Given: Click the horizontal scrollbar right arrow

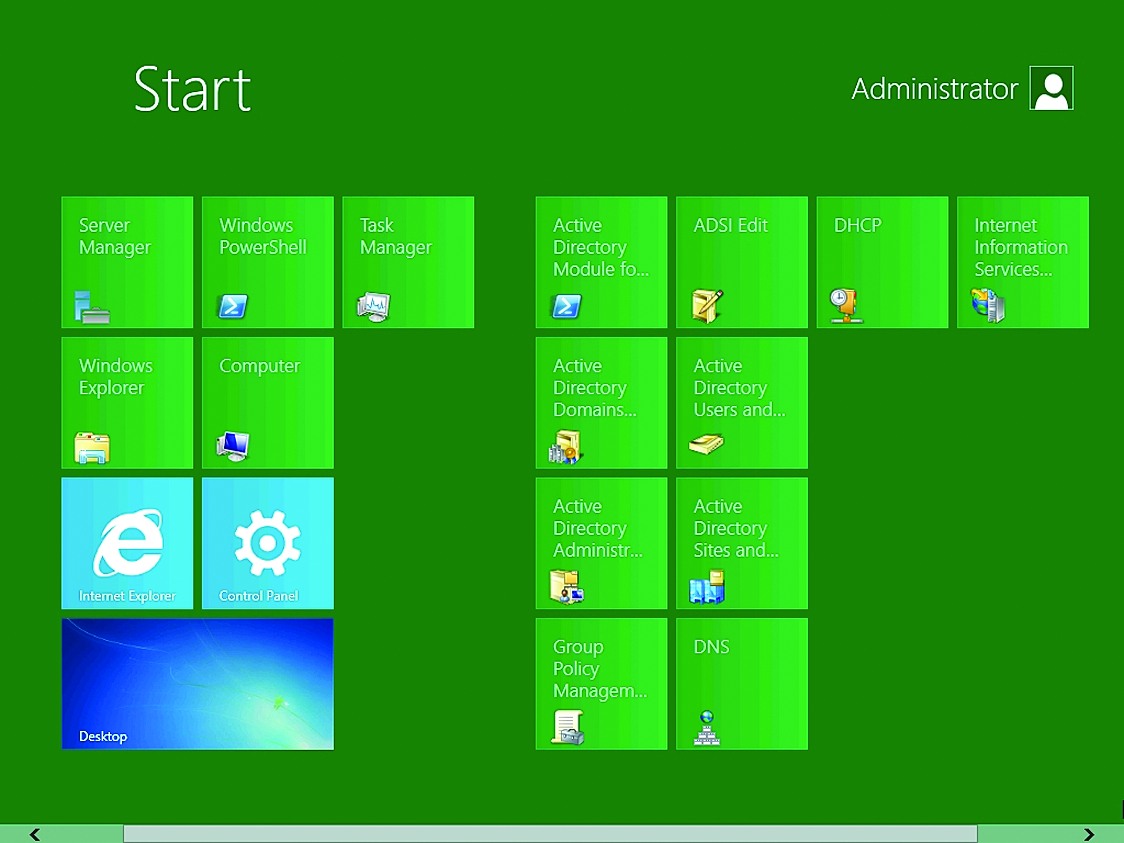Looking at the screenshot, I should (x=1089, y=834).
